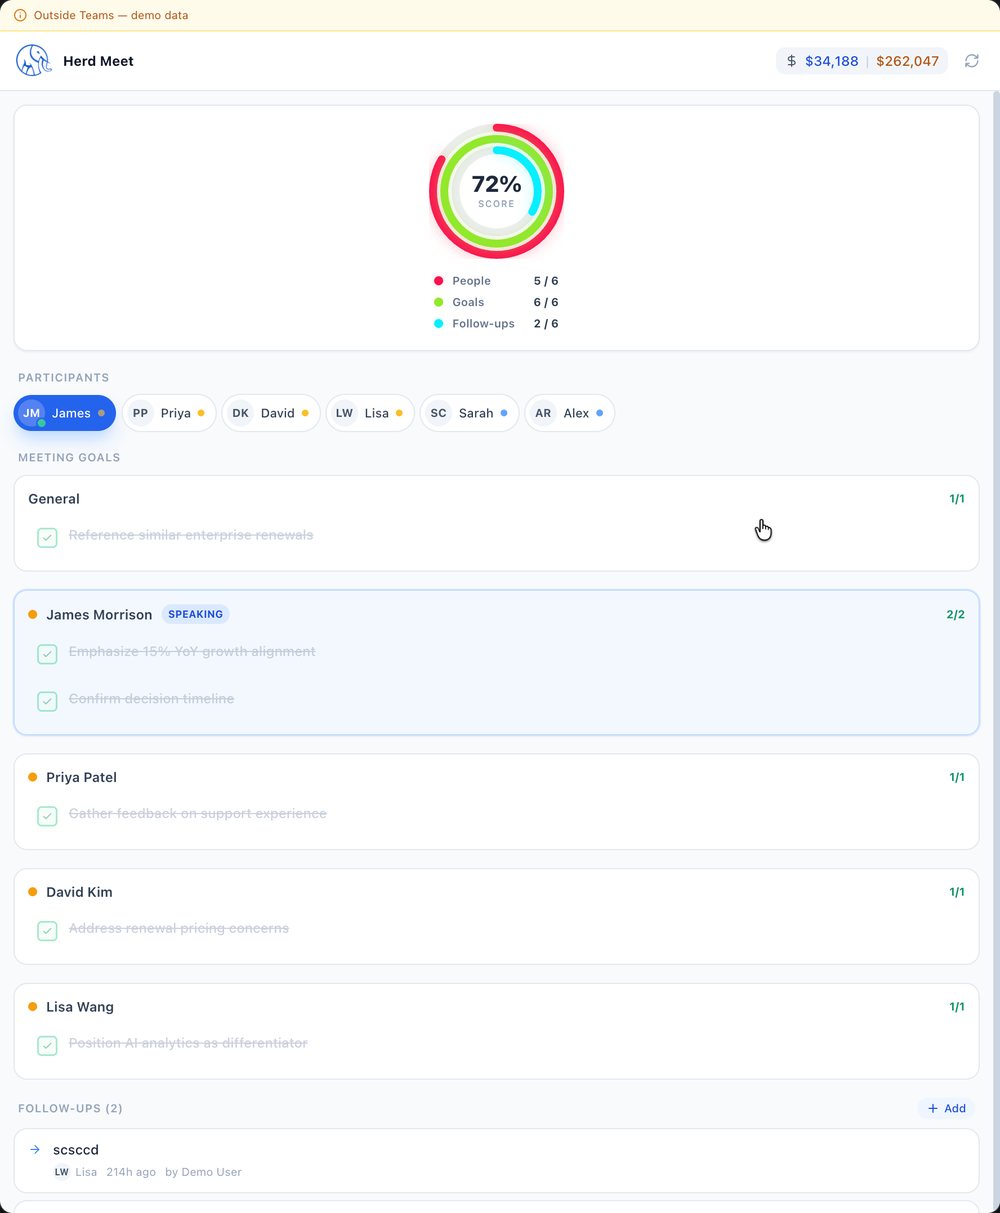This screenshot has height=1213, width=1000.
Task: Select James participant chip
Action: [65, 413]
